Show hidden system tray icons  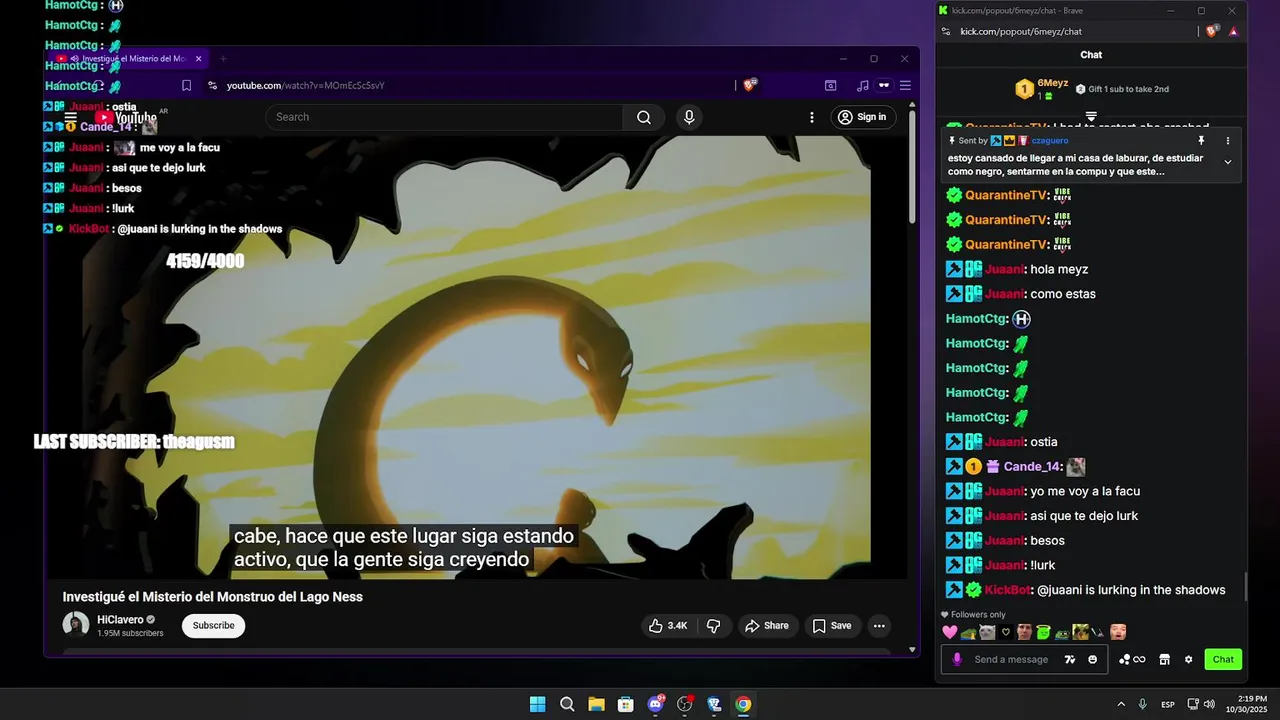1120,704
